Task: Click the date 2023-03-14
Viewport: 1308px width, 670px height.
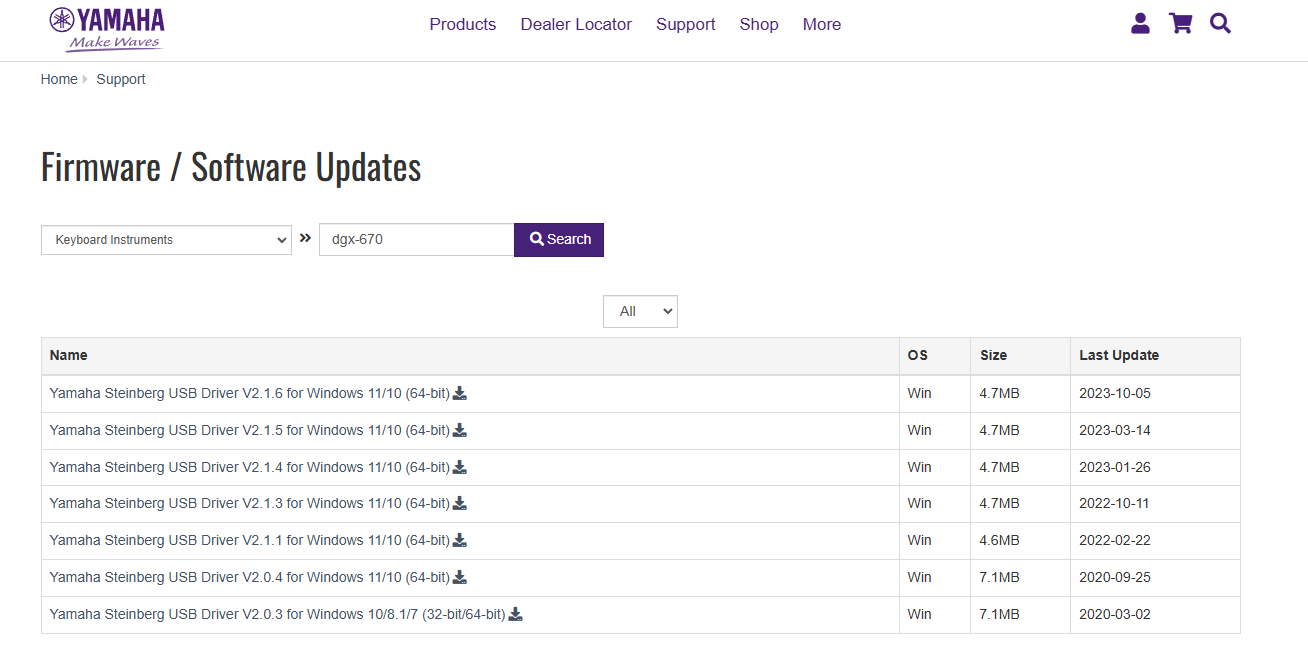Action: (1115, 430)
